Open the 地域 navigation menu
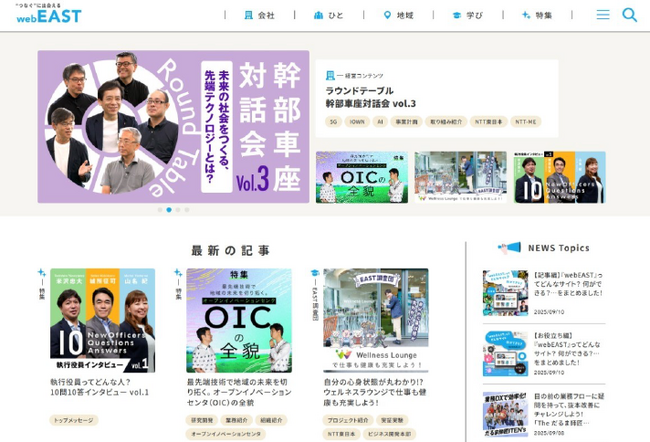Screen dimensions: 650x442 [398, 15]
